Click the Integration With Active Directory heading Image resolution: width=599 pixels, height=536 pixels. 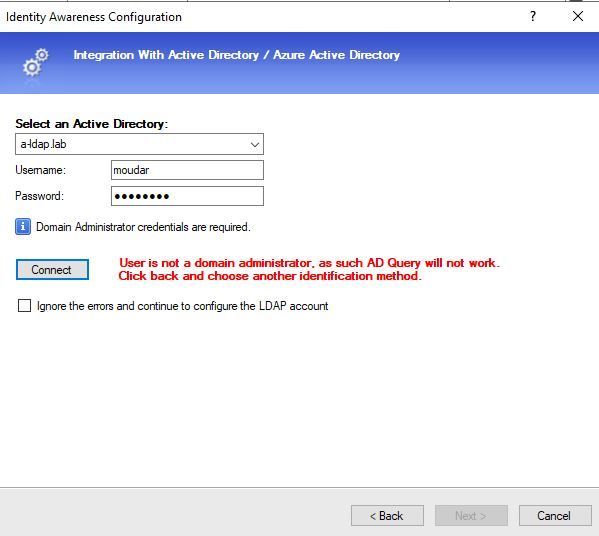236,55
